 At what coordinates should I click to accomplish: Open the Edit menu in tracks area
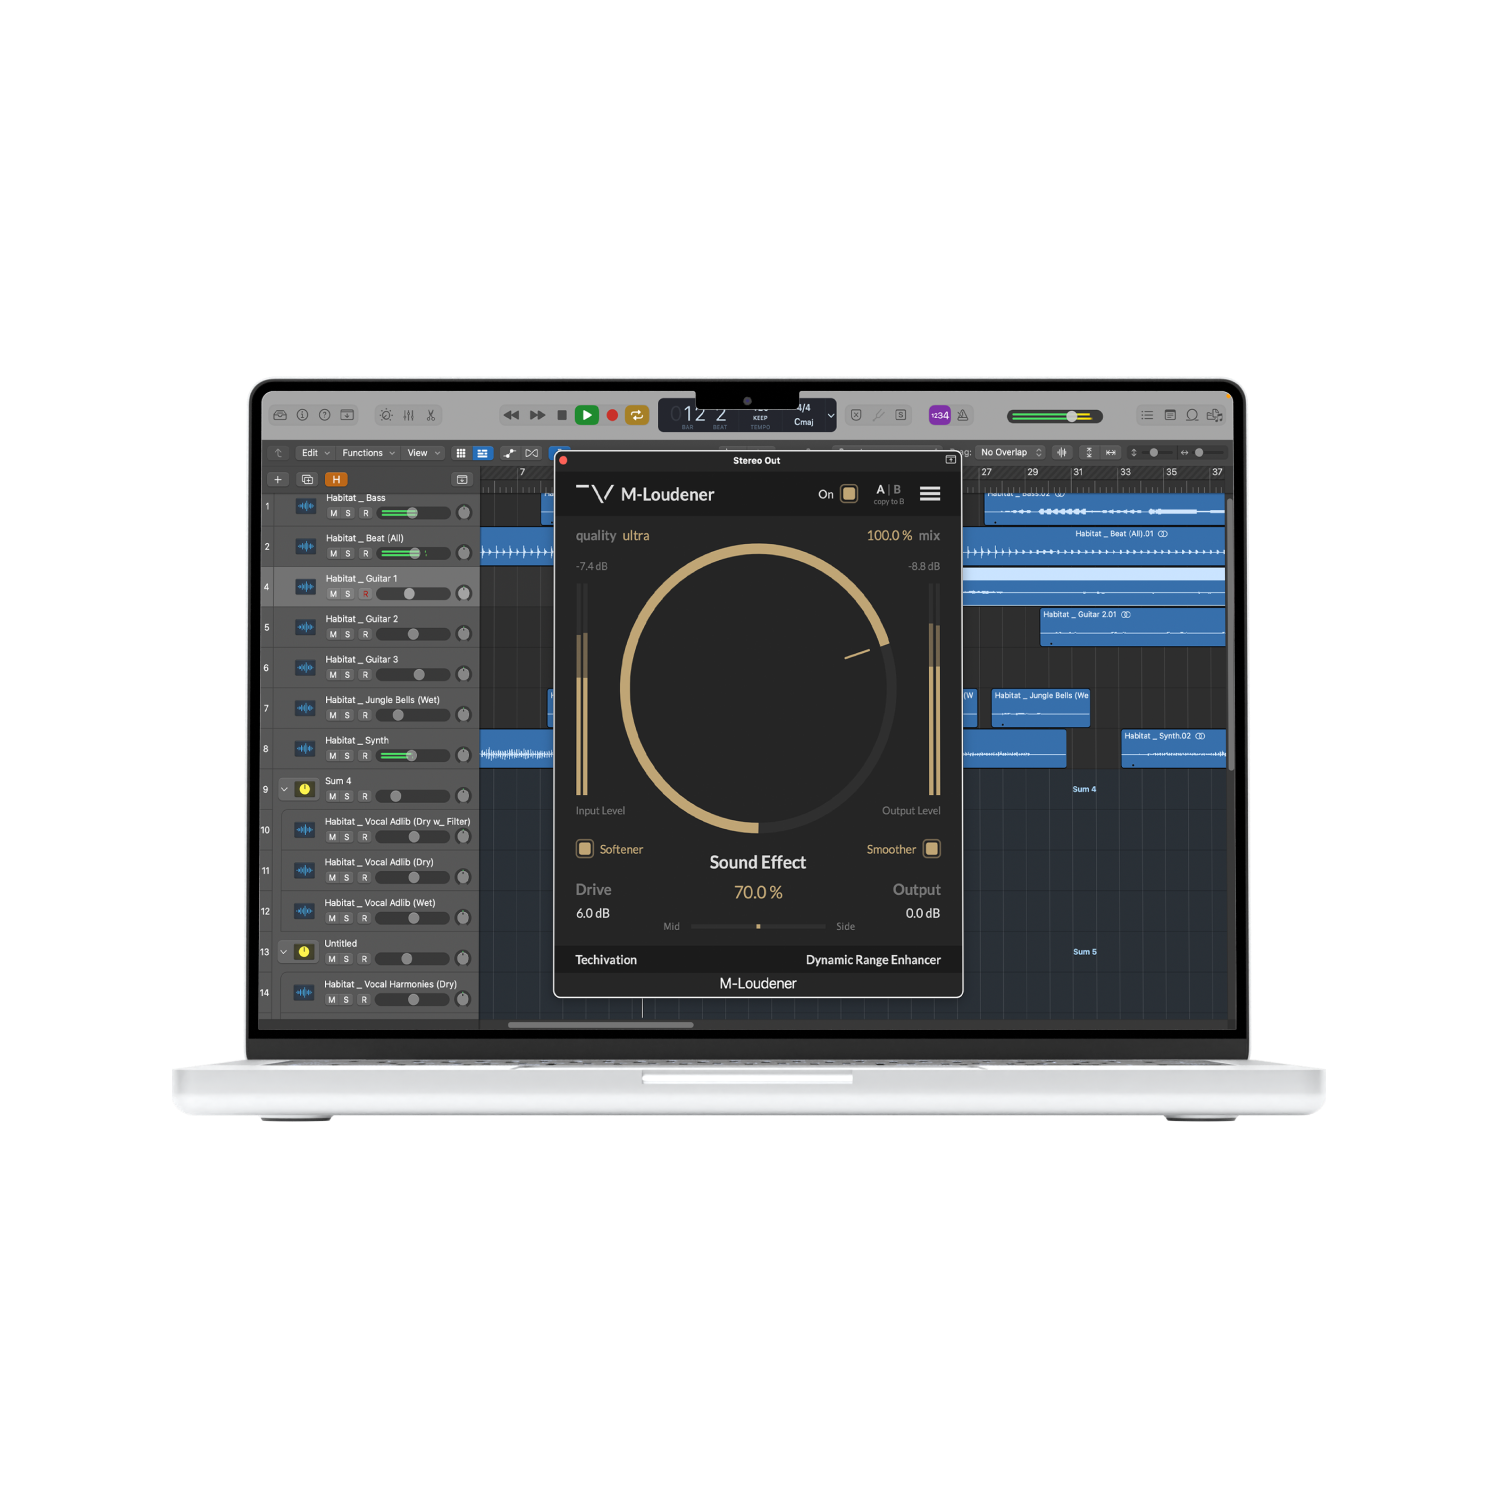(x=315, y=453)
